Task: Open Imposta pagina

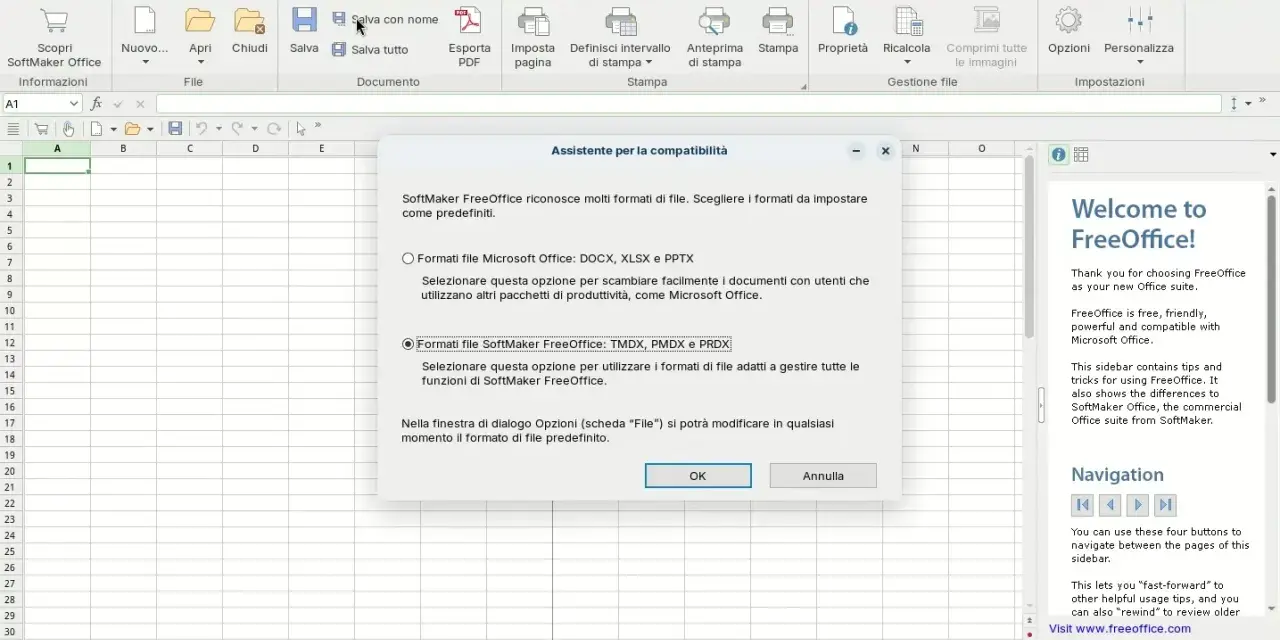Action: click(x=533, y=38)
